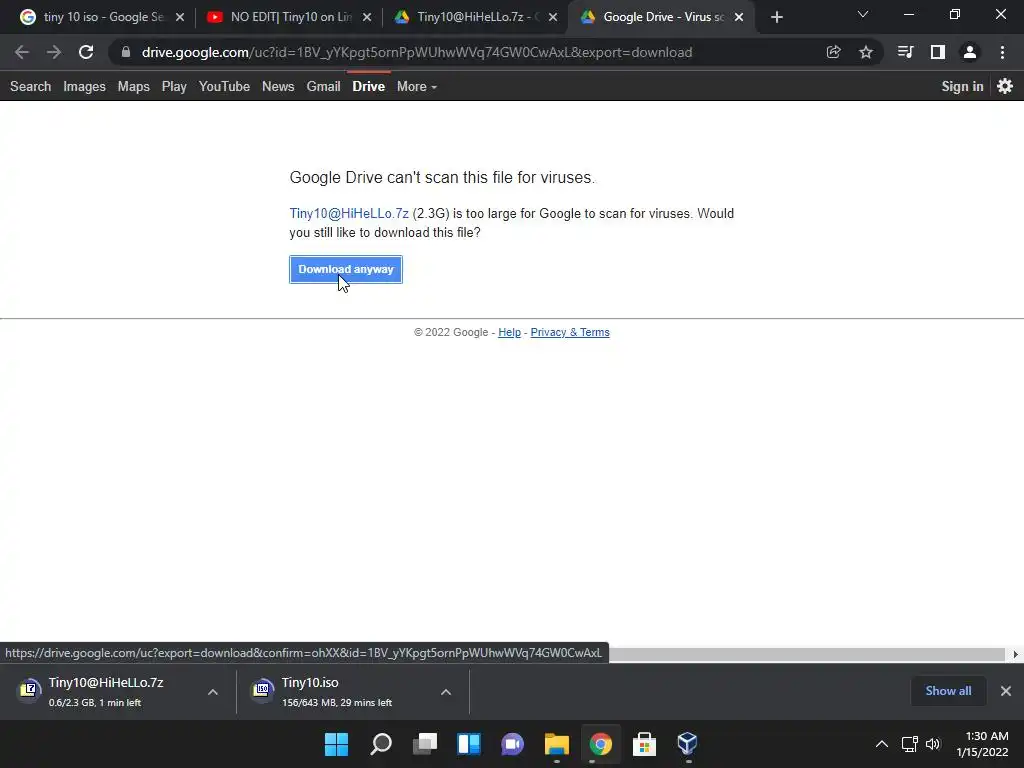
Task: Open the Windows Start menu
Action: 337,744
